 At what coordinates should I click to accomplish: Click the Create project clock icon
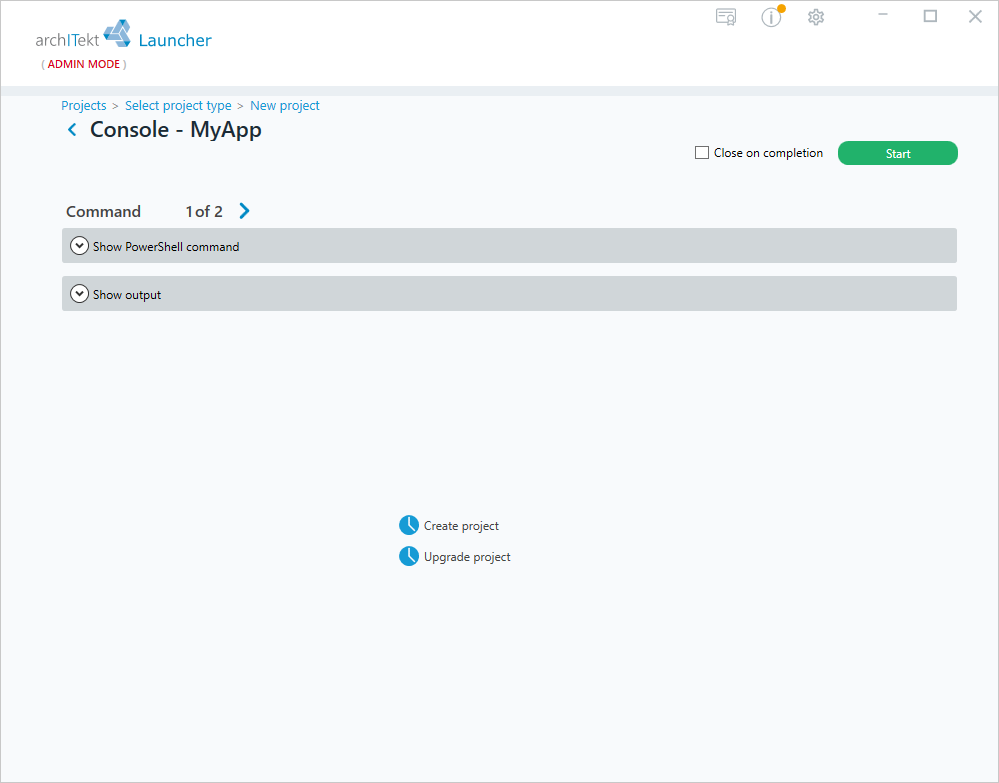point(409,526)
